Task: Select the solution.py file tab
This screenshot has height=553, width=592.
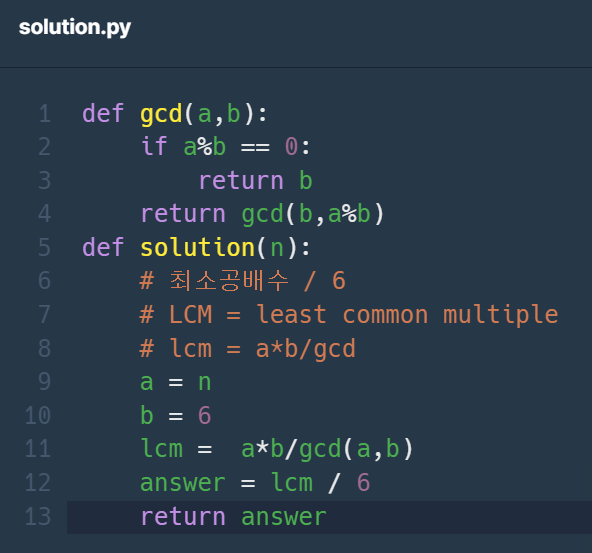Action: tap(75, 28)
